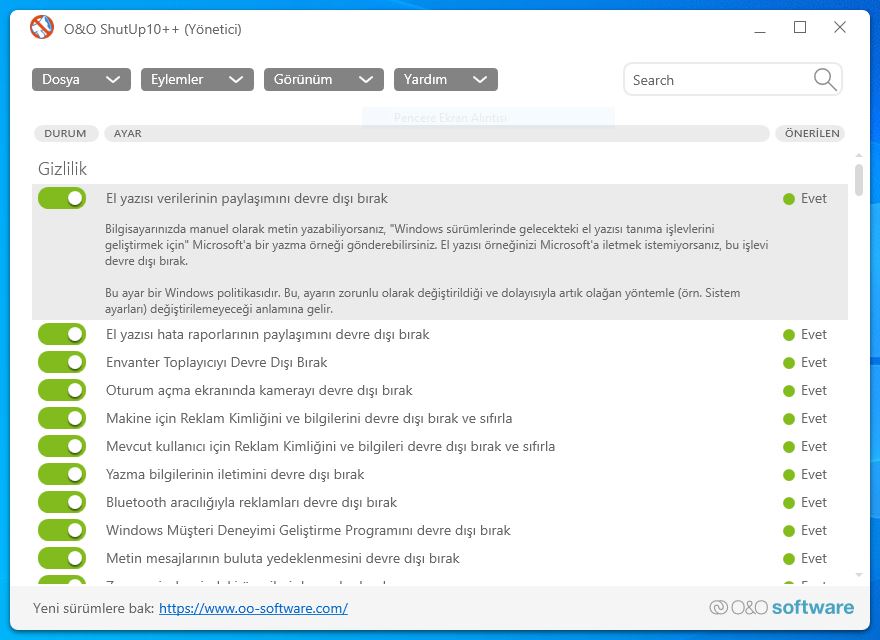Click the scrollbar up arrow
The height and width of the screenshot is (640, 880).
[x=859, y=155]
